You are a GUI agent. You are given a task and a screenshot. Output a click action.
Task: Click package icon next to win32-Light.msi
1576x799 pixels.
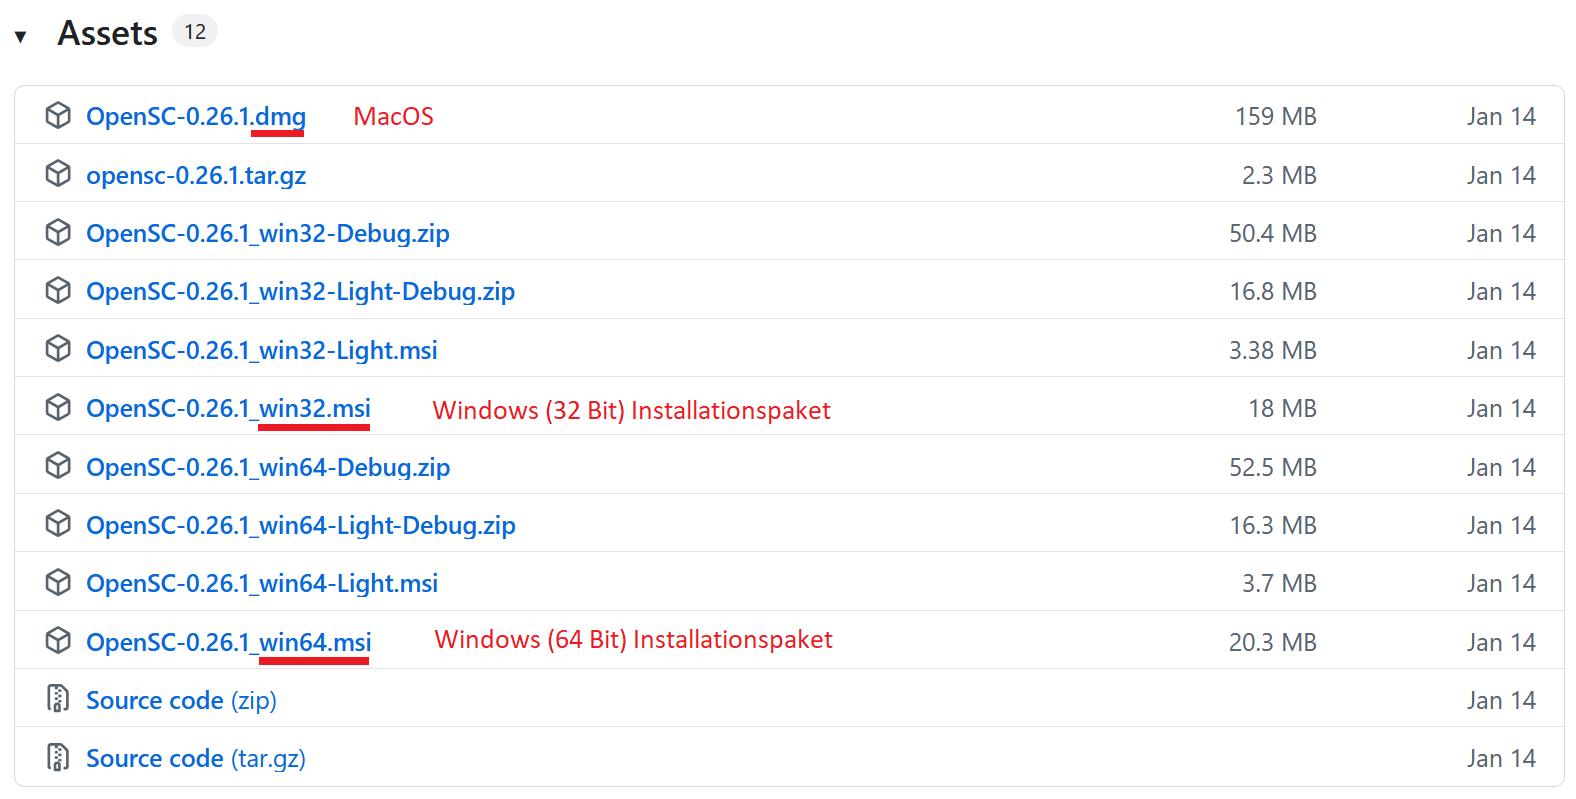(x=58, y=349)
